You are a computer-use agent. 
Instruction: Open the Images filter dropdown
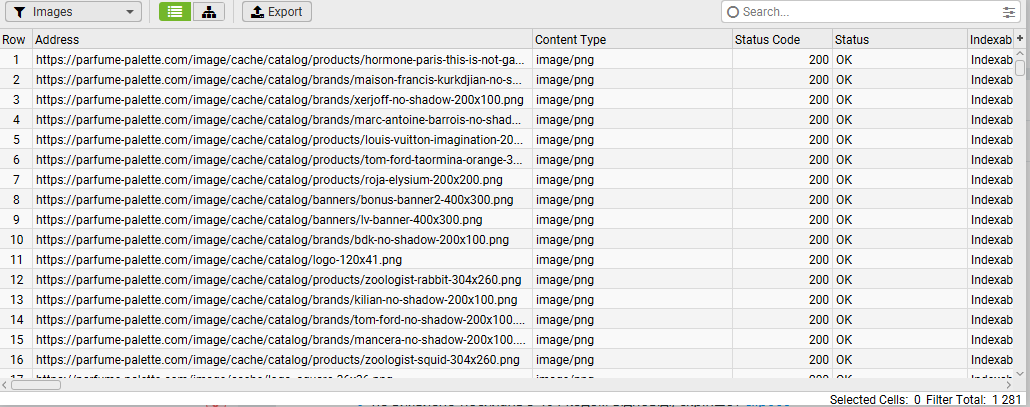pos(74,11)
